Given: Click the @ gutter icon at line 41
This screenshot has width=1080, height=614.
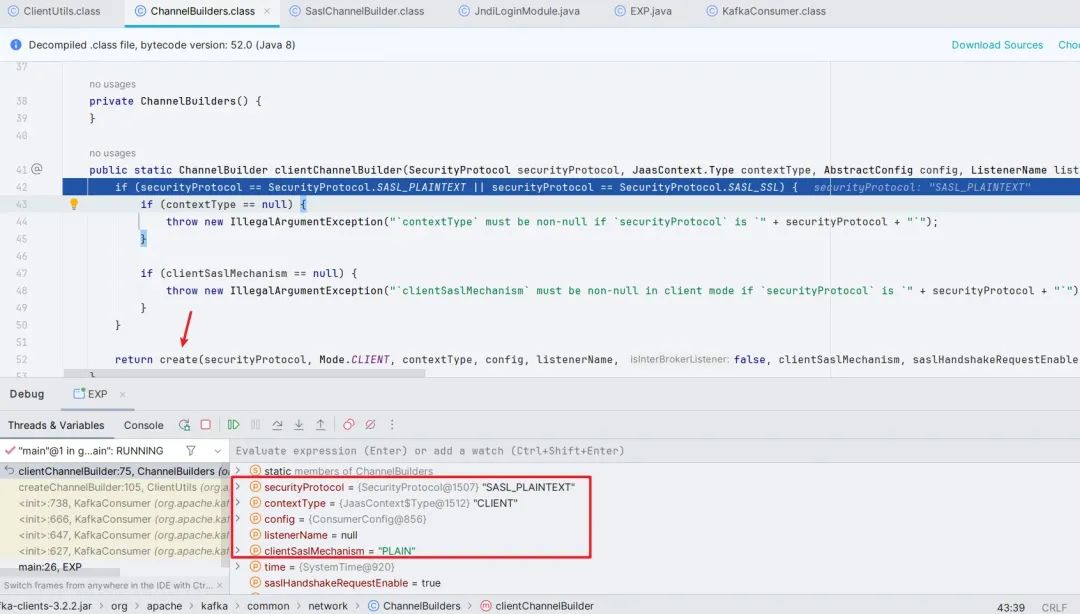Looking at the screenshot, I should point(37,169).
